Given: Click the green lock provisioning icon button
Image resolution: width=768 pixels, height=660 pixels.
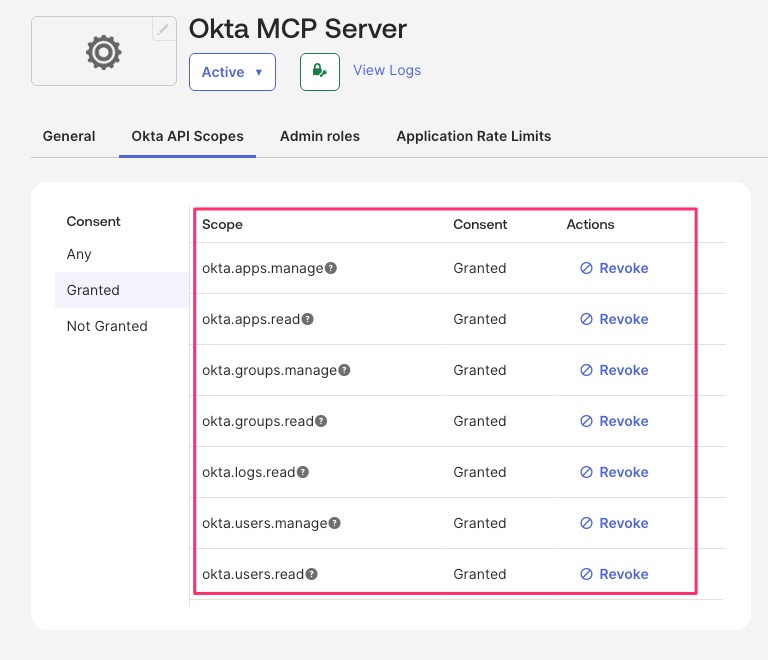Looking at the screenshot, I should coord(319,72).
